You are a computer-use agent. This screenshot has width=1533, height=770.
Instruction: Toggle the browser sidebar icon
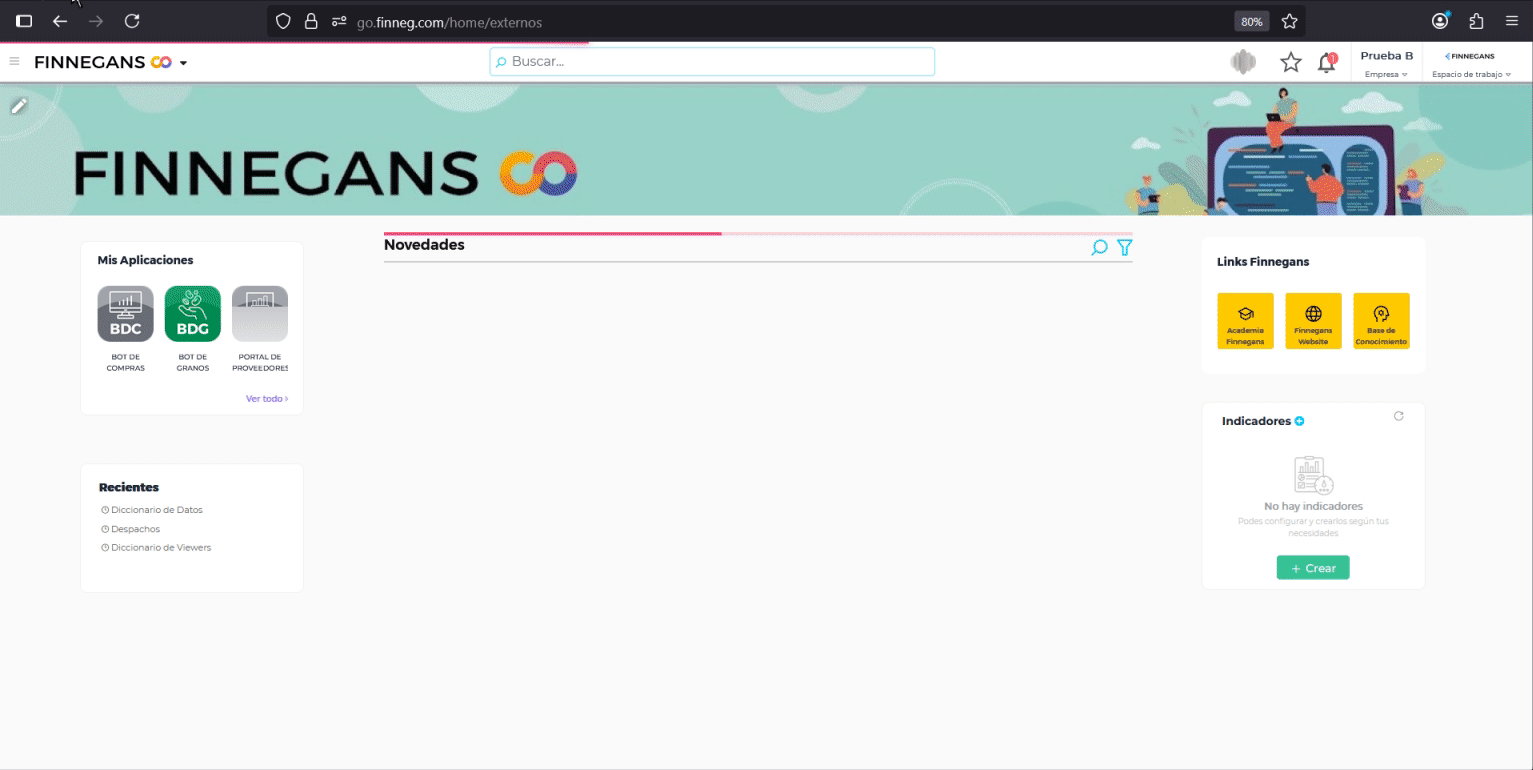pyautogui.click(x=24, y=21)
